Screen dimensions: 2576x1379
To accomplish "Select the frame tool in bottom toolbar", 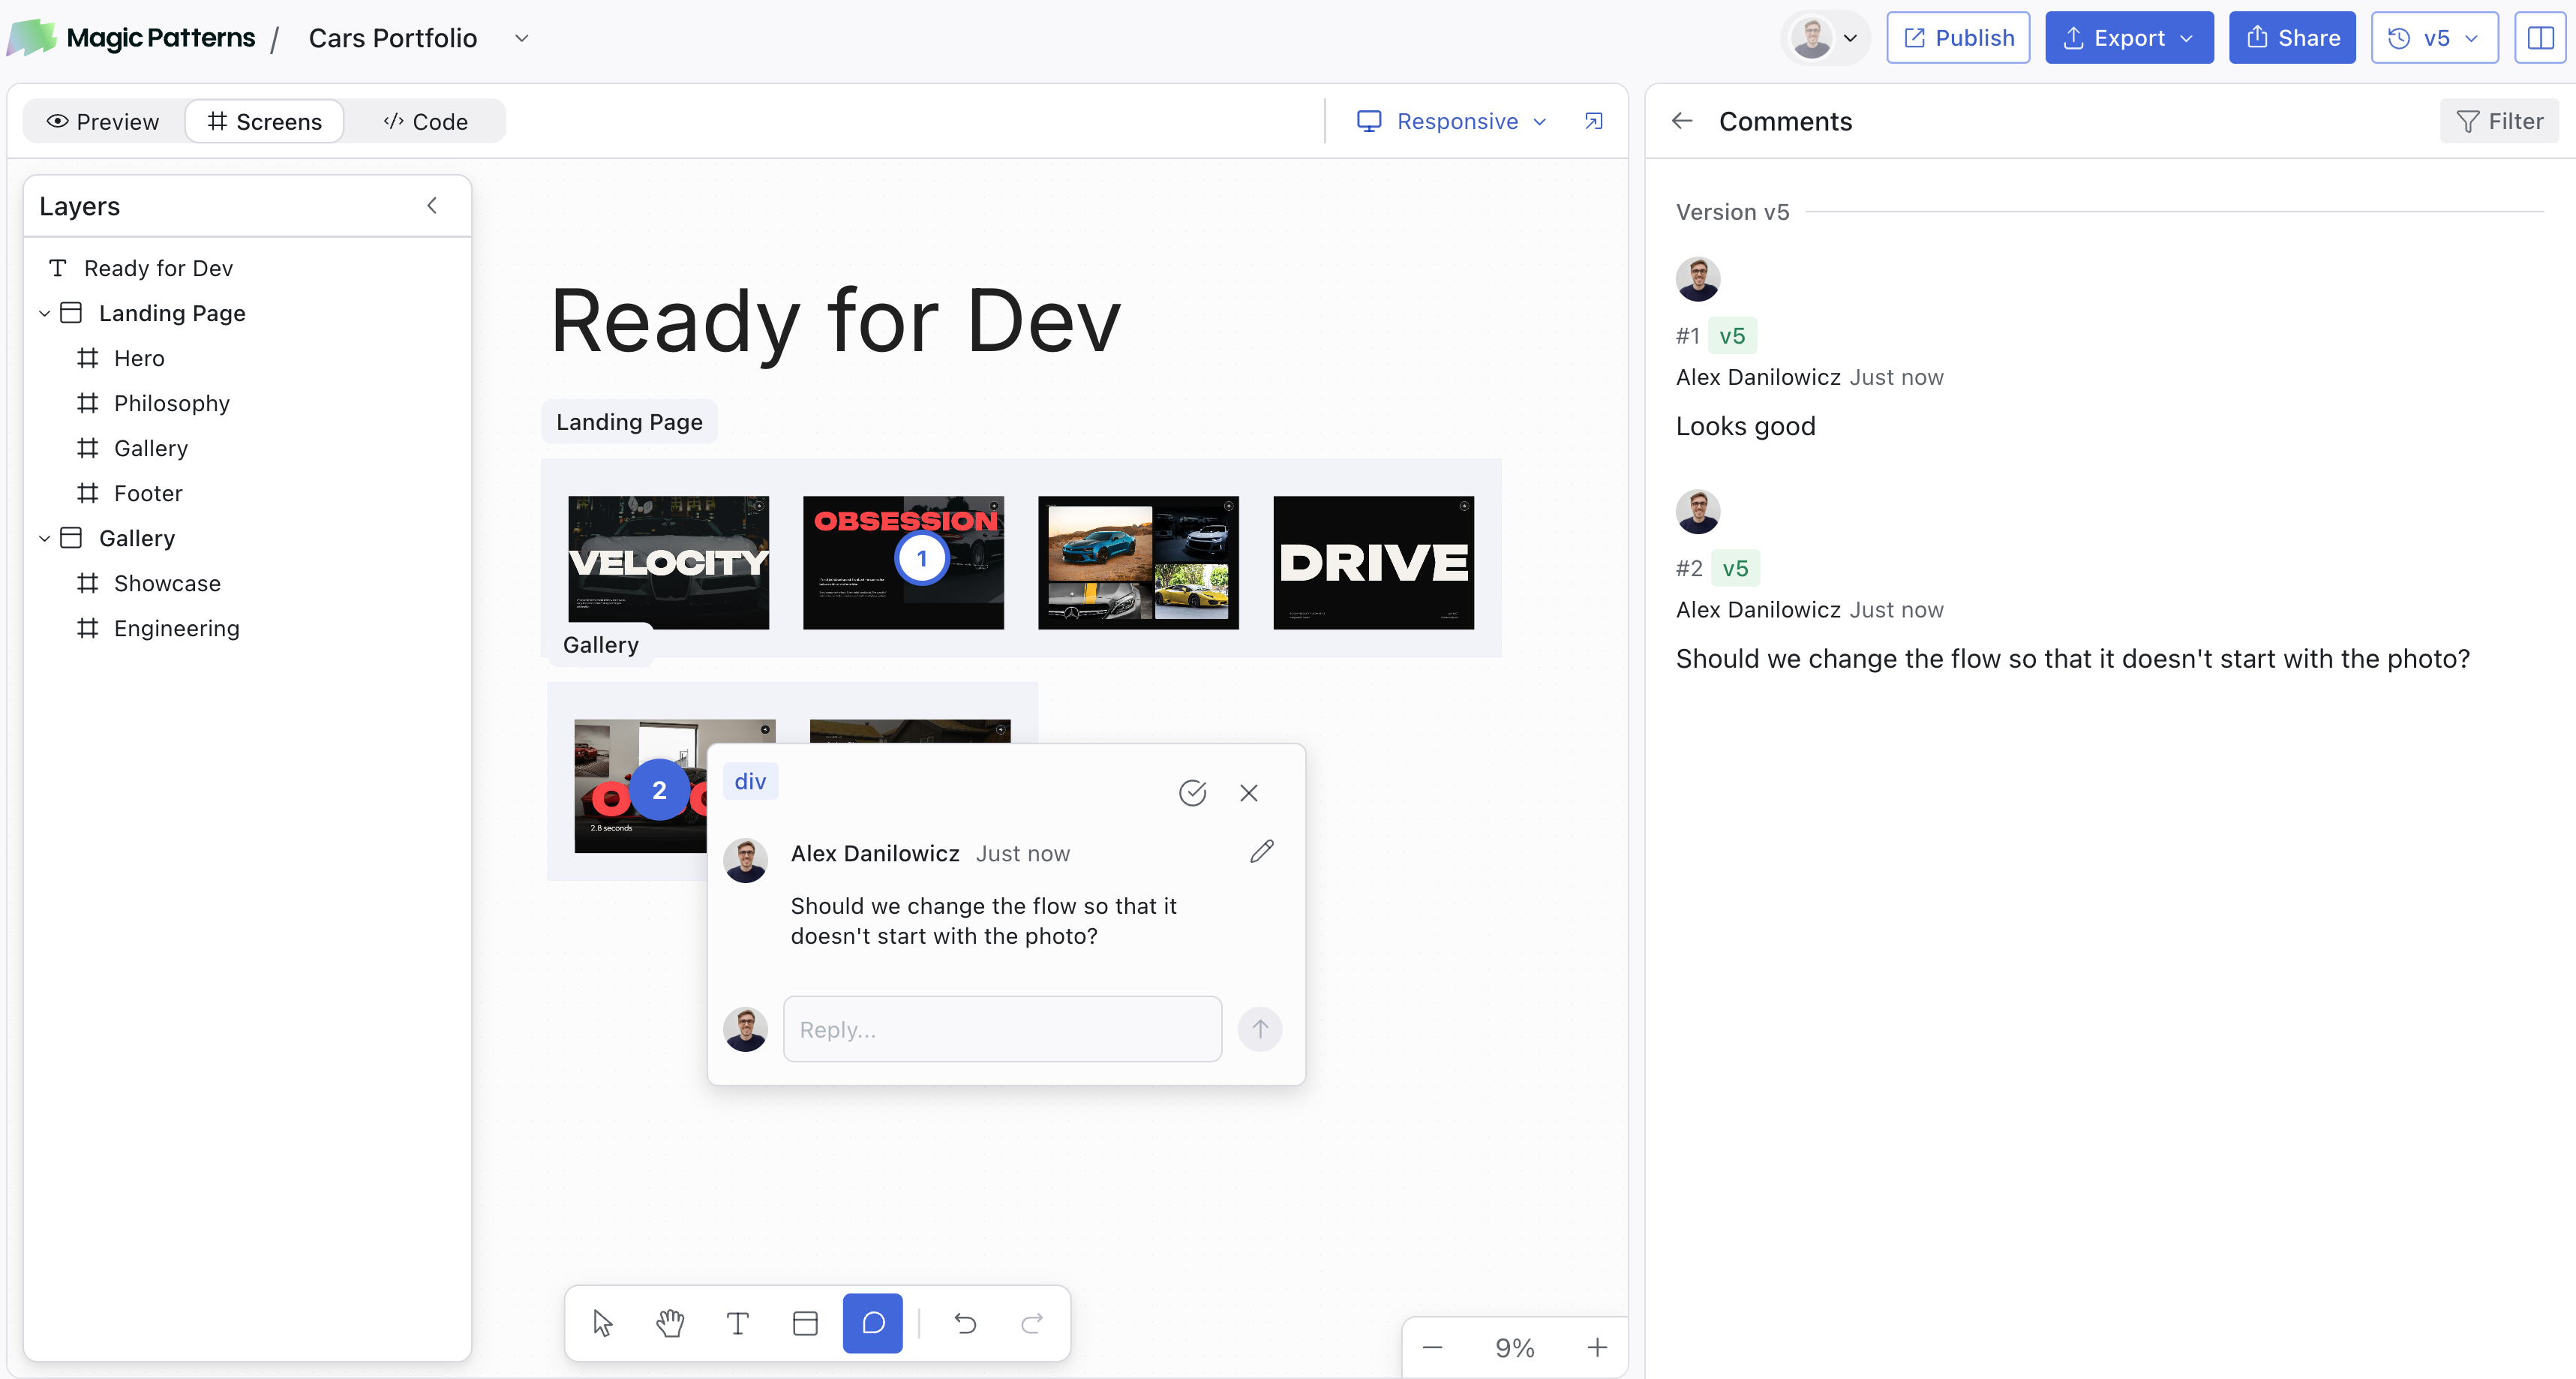I will click(805, 1323).
